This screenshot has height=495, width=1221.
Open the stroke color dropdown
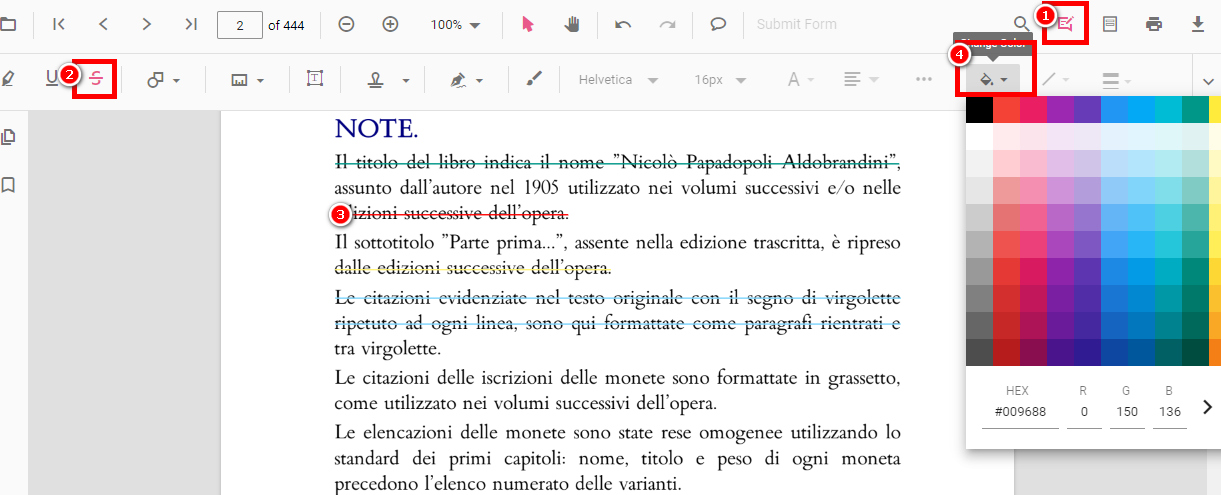[x=1055, y=79]
